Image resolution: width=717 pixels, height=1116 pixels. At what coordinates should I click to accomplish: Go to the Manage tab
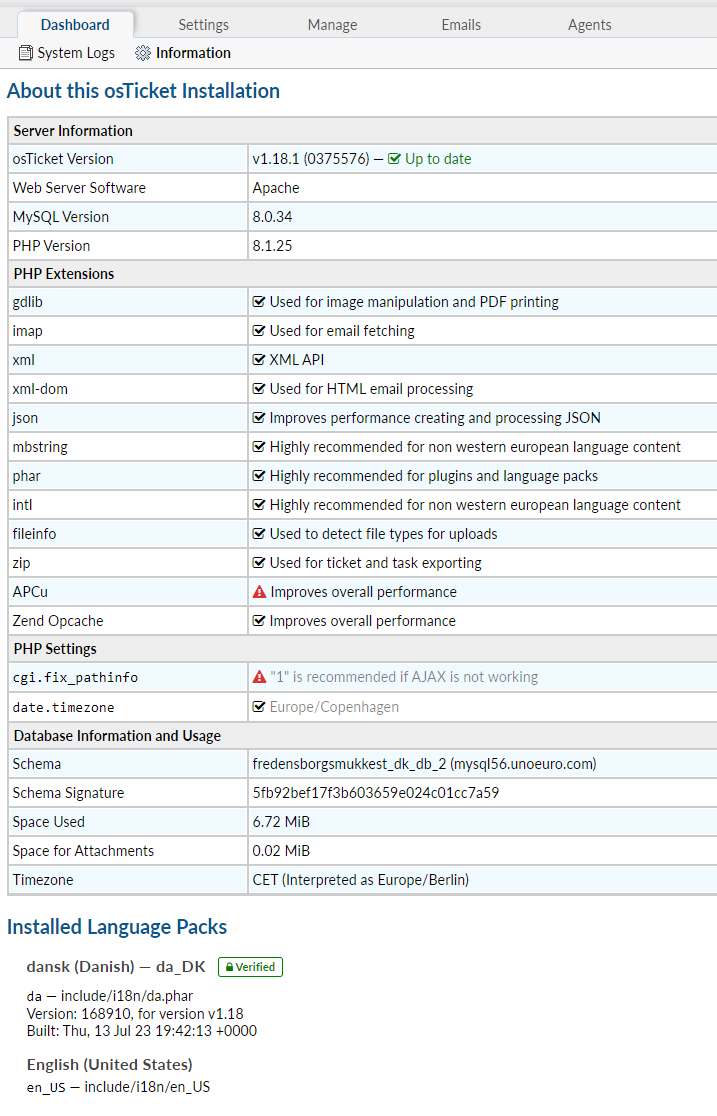click(333, 25)
